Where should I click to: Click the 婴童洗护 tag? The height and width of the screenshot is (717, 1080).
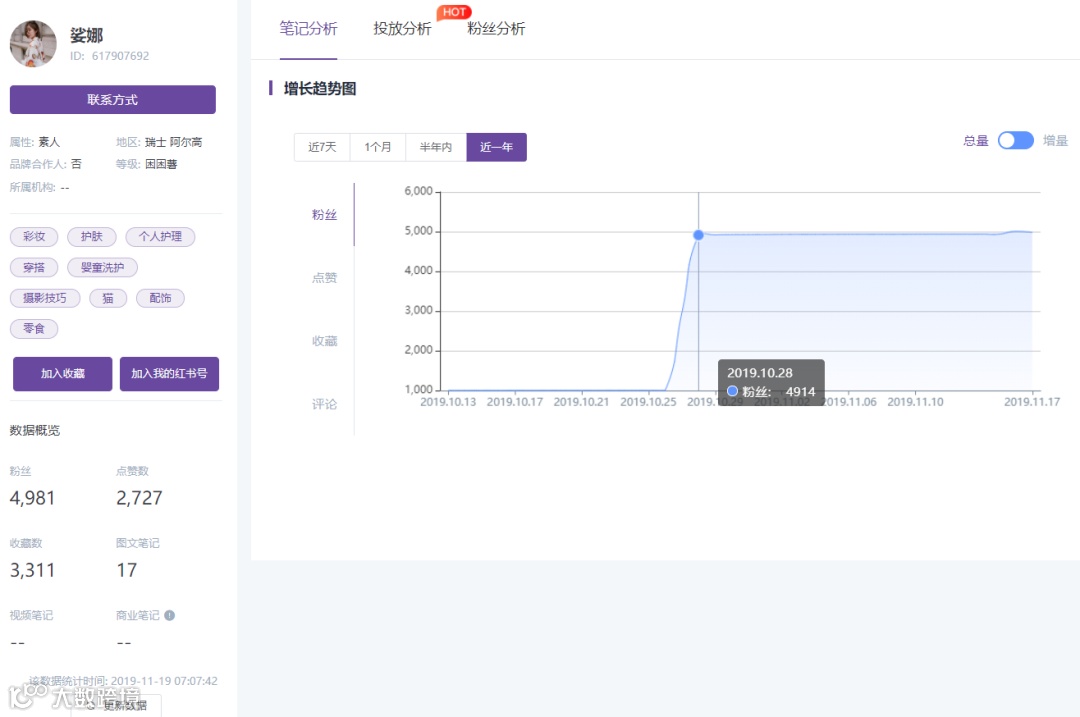[103, 267]
